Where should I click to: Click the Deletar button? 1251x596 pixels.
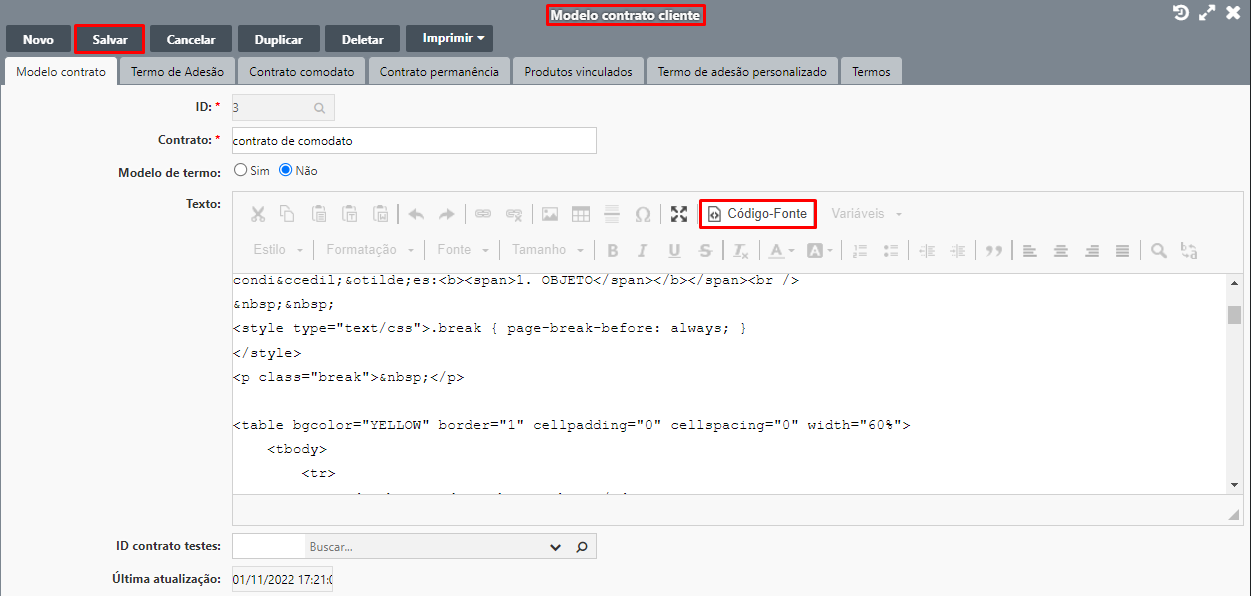[x=363, y=39]
